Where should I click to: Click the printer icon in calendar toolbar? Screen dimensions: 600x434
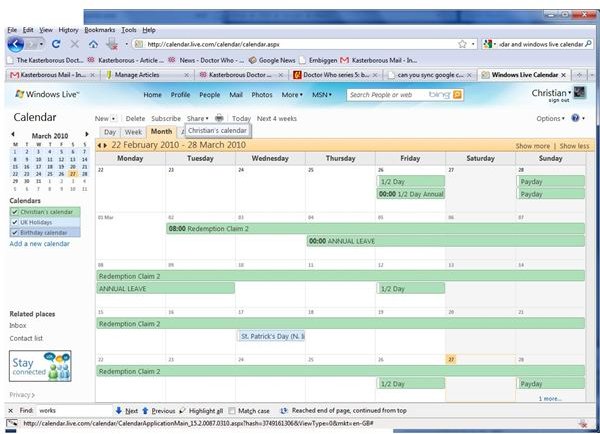219,118
